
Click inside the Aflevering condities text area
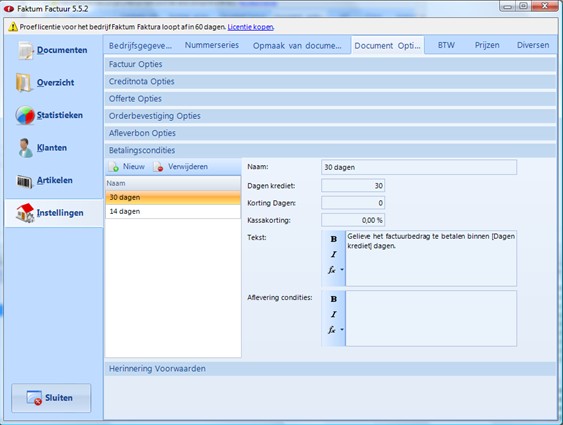(431, 318)
